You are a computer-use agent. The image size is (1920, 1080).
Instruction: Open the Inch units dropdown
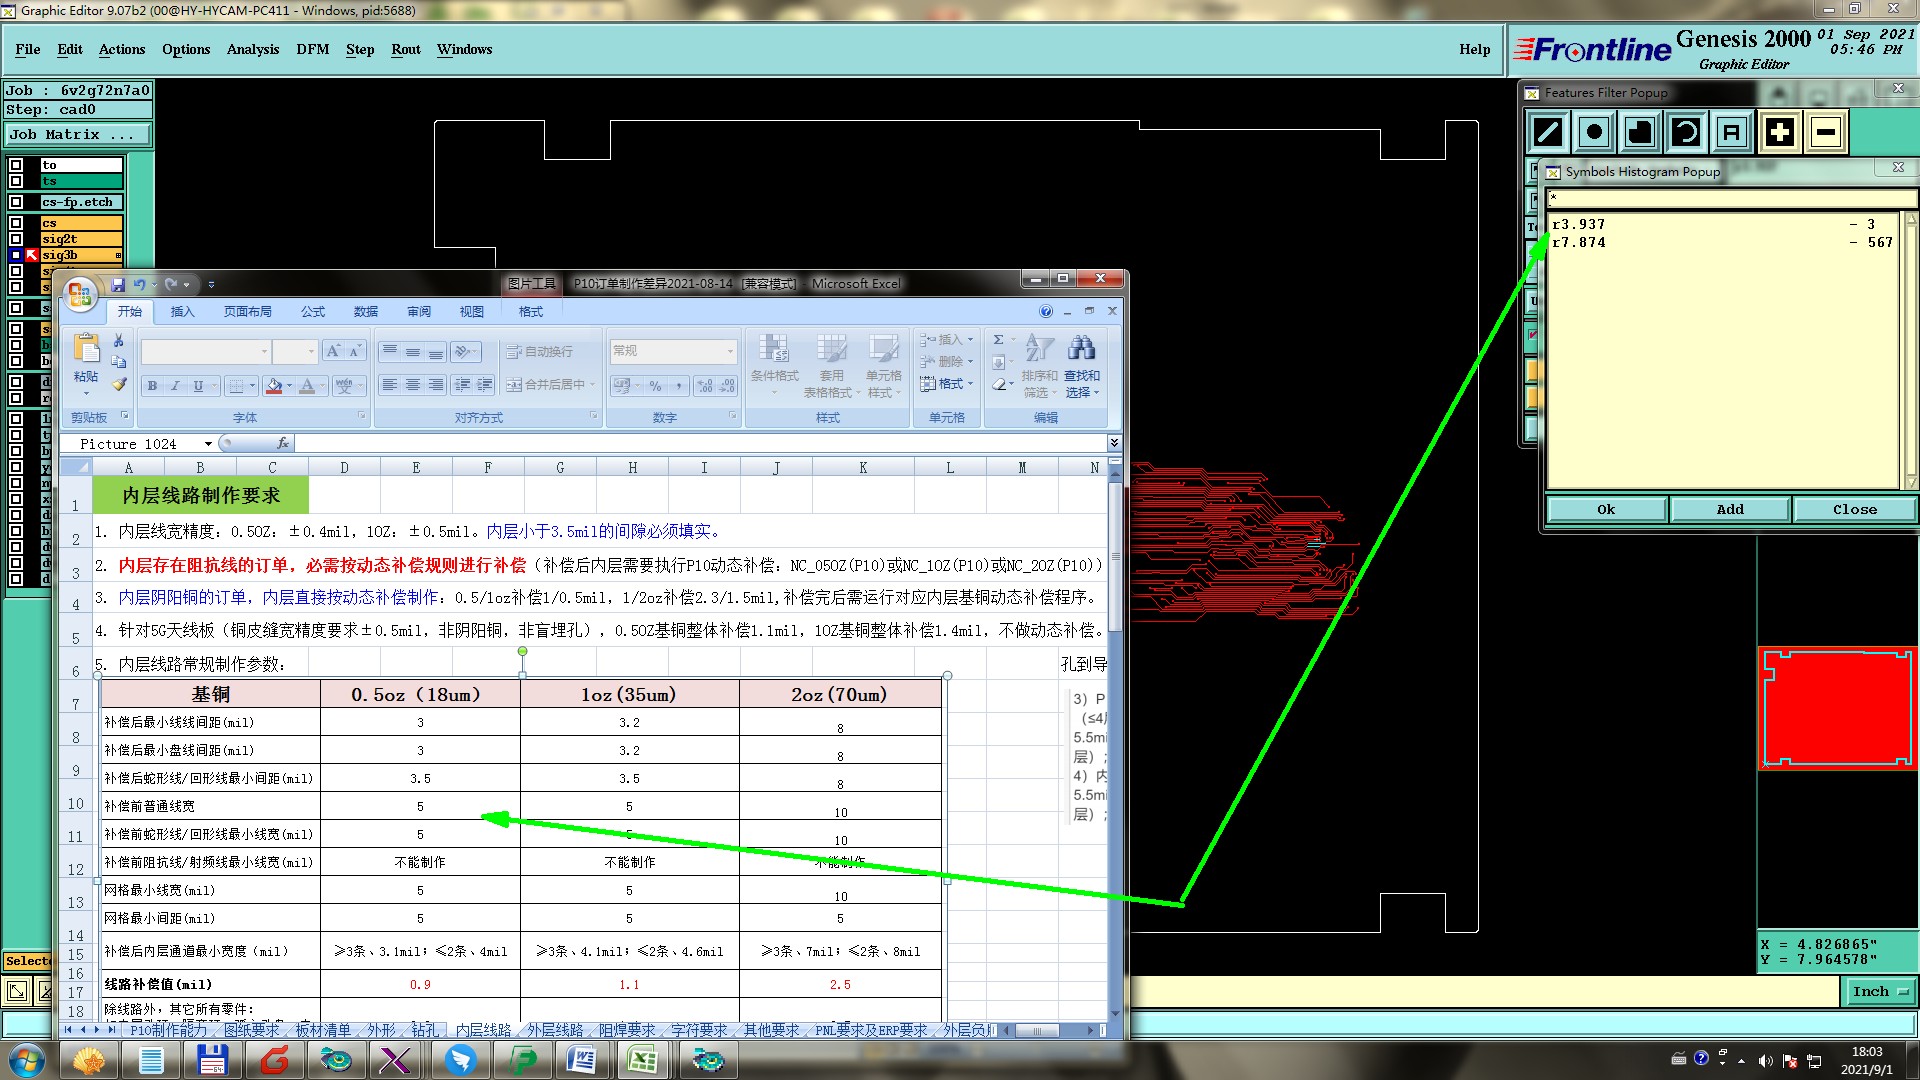point(1880,991)
